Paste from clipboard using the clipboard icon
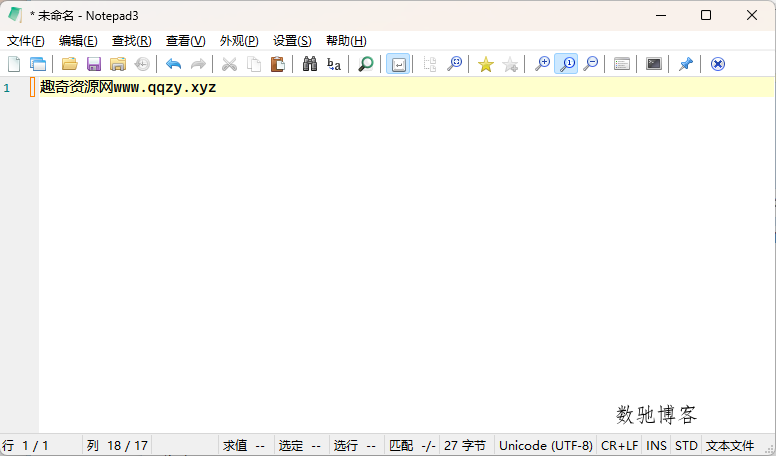This screenshot has width=776, height=456. click(278, 64)
